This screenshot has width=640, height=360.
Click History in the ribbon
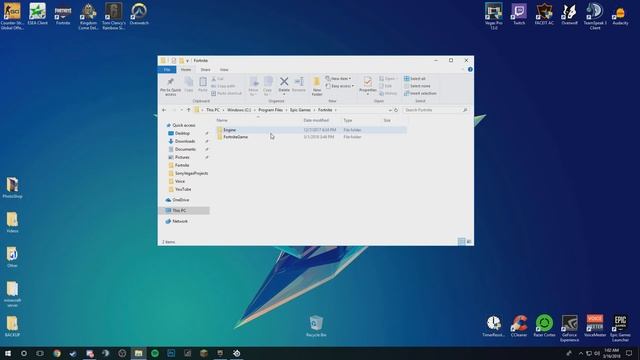click(x=388, y=93)
